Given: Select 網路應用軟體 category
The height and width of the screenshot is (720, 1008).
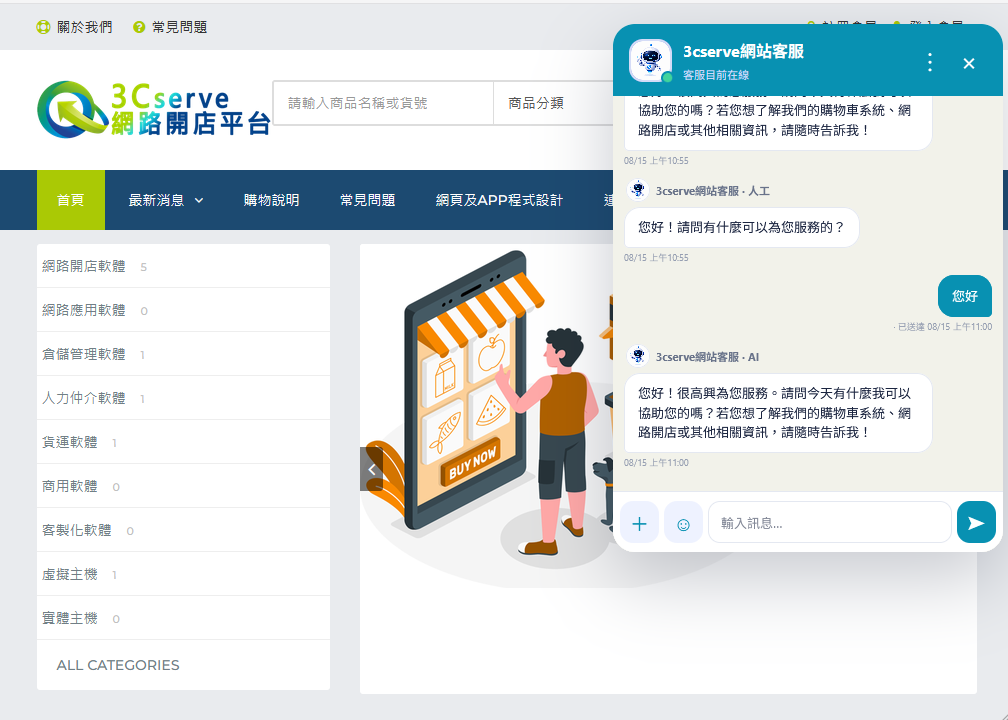Looking at the screenshot, I should (x=183, y=310).
